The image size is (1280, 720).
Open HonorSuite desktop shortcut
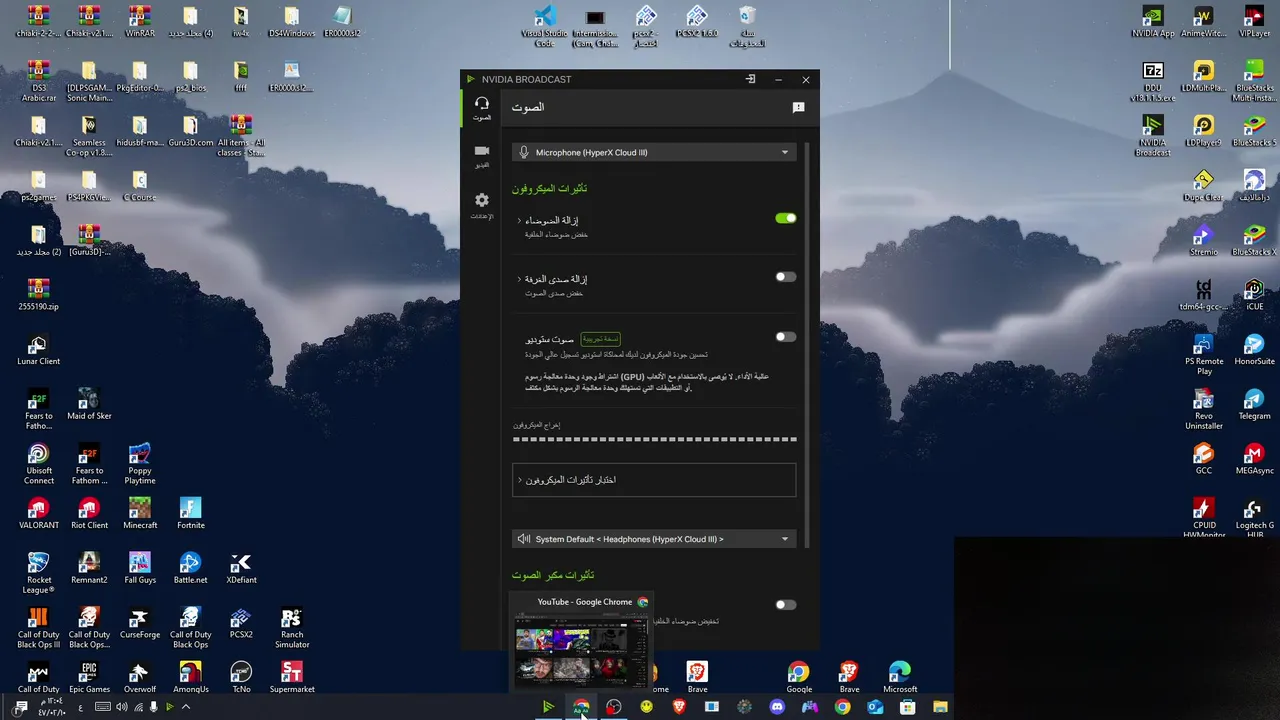(1254, 349)
